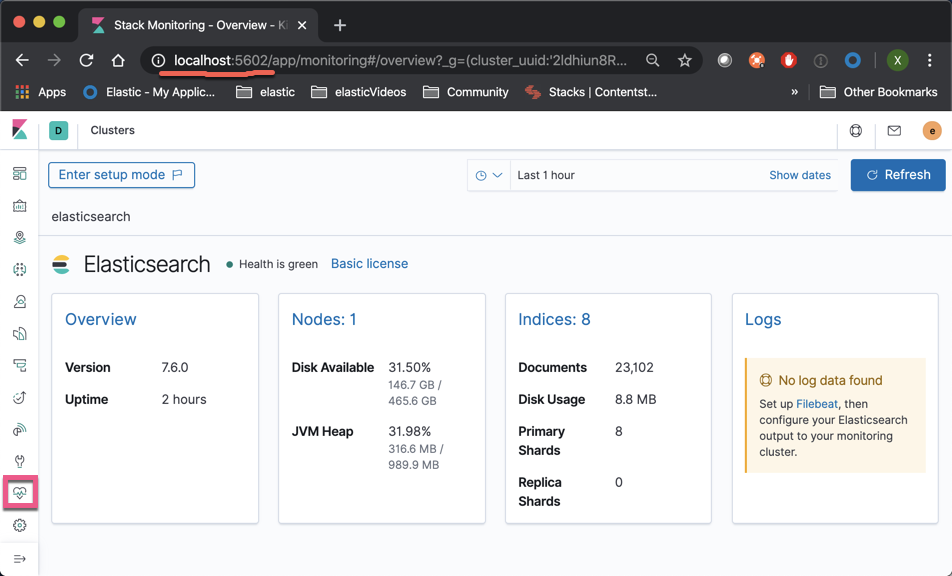Click the red hand extension icon
The height and width of the screenshot is (576, 952).
789,60
